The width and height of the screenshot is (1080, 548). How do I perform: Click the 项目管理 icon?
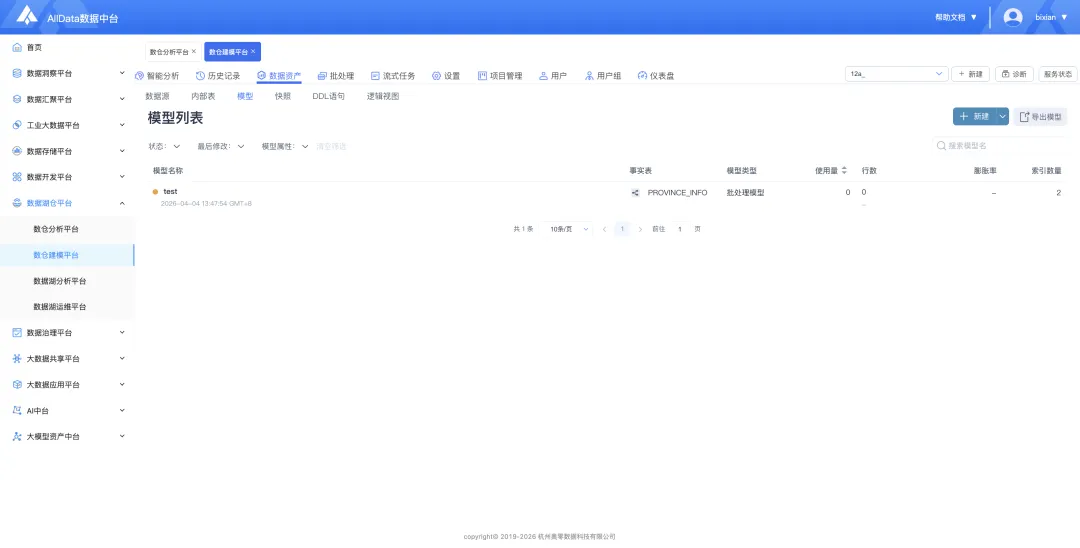[482, 76]
